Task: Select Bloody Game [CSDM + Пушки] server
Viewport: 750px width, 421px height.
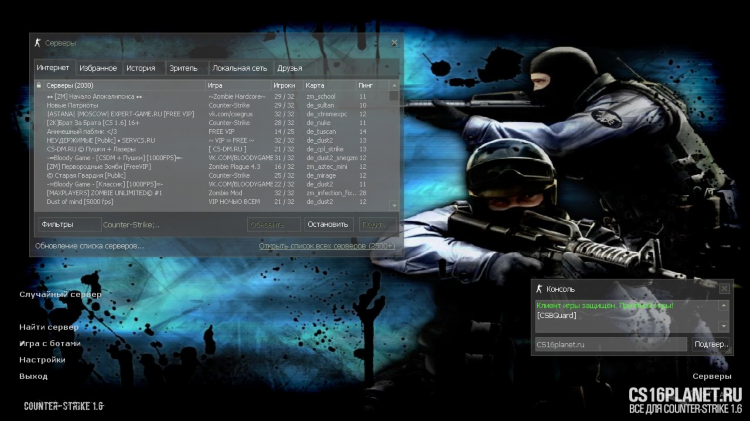Action: (213, 158)
